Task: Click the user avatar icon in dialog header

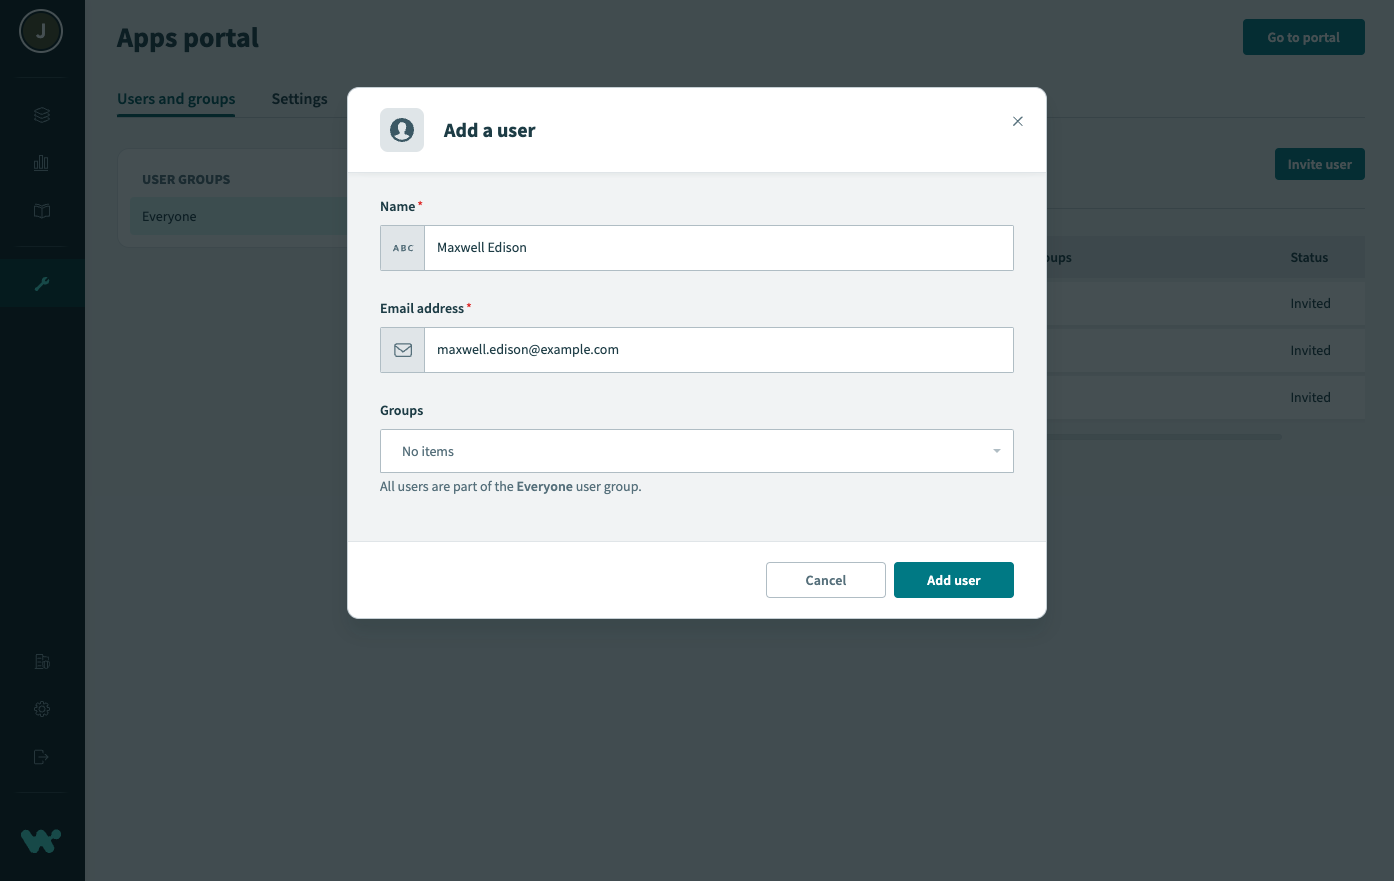Action: click(x=402, y=130)
